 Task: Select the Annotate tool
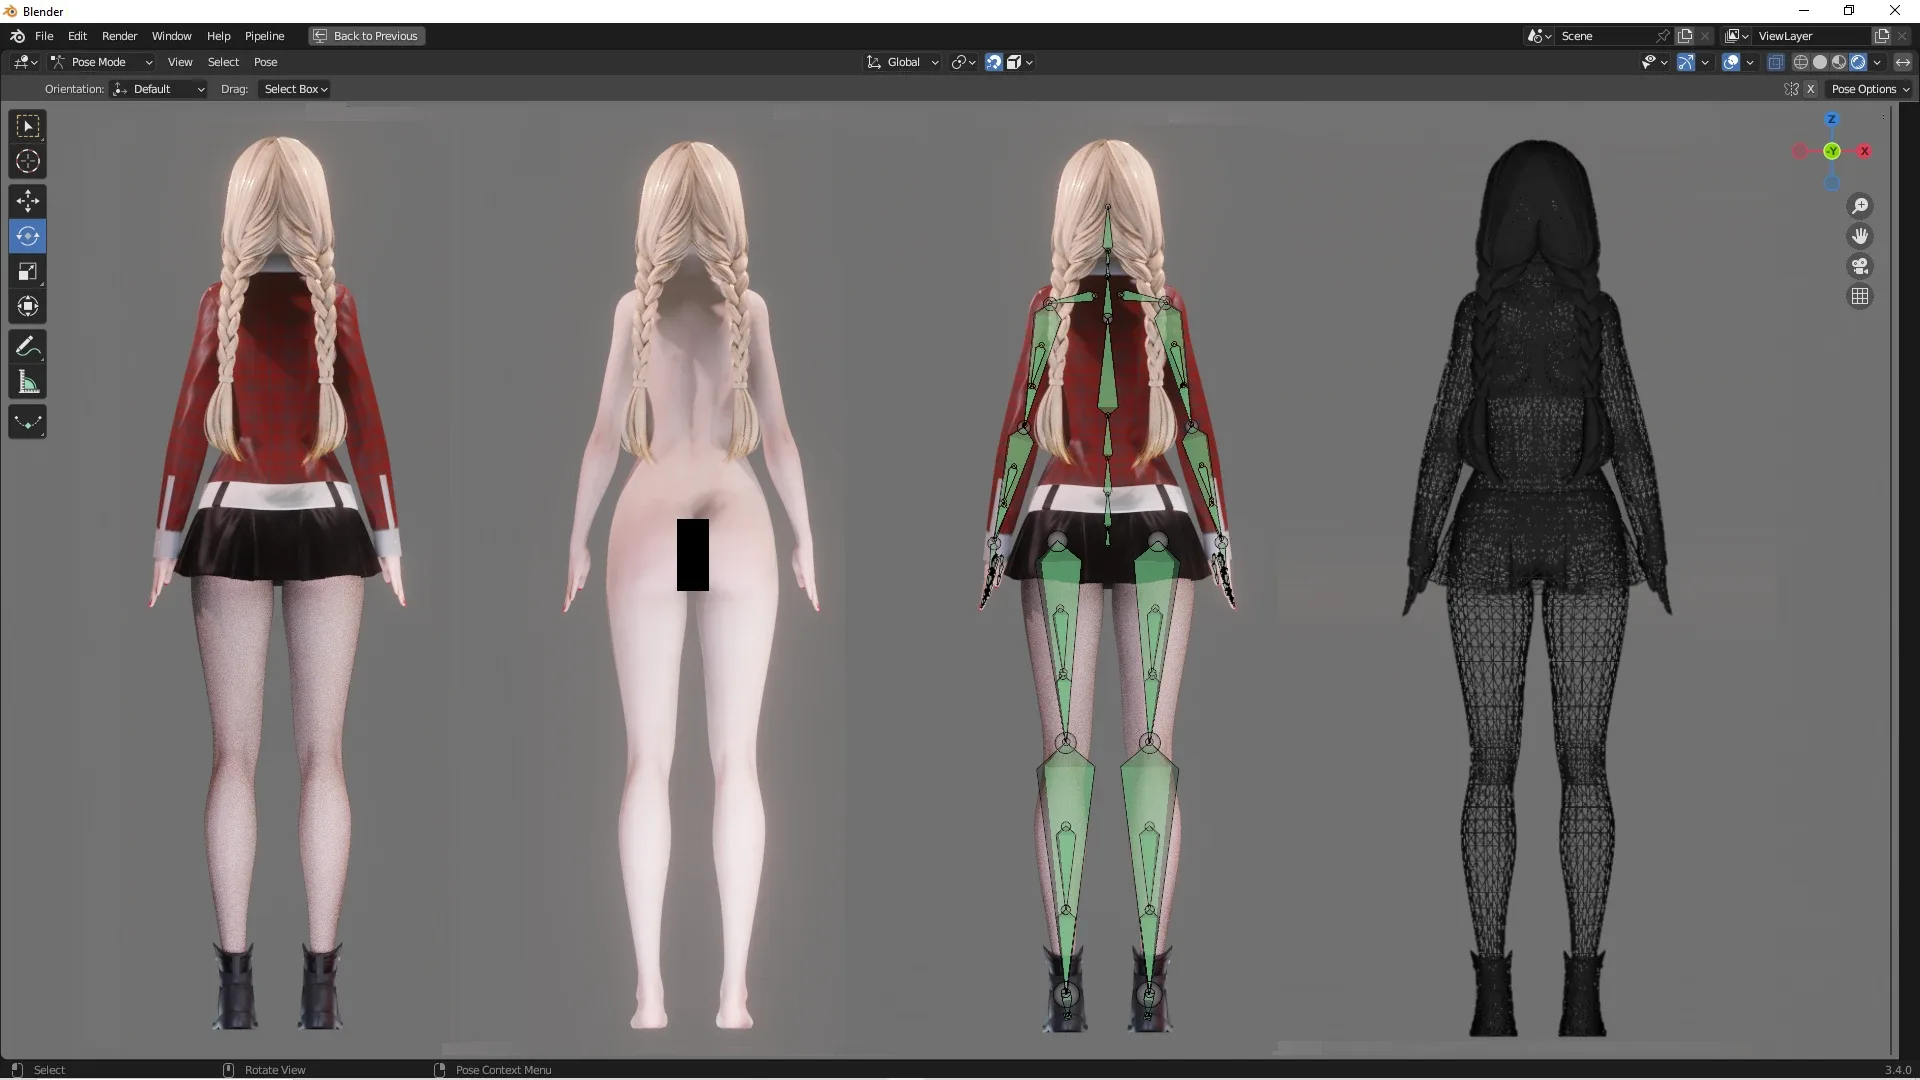27,346
